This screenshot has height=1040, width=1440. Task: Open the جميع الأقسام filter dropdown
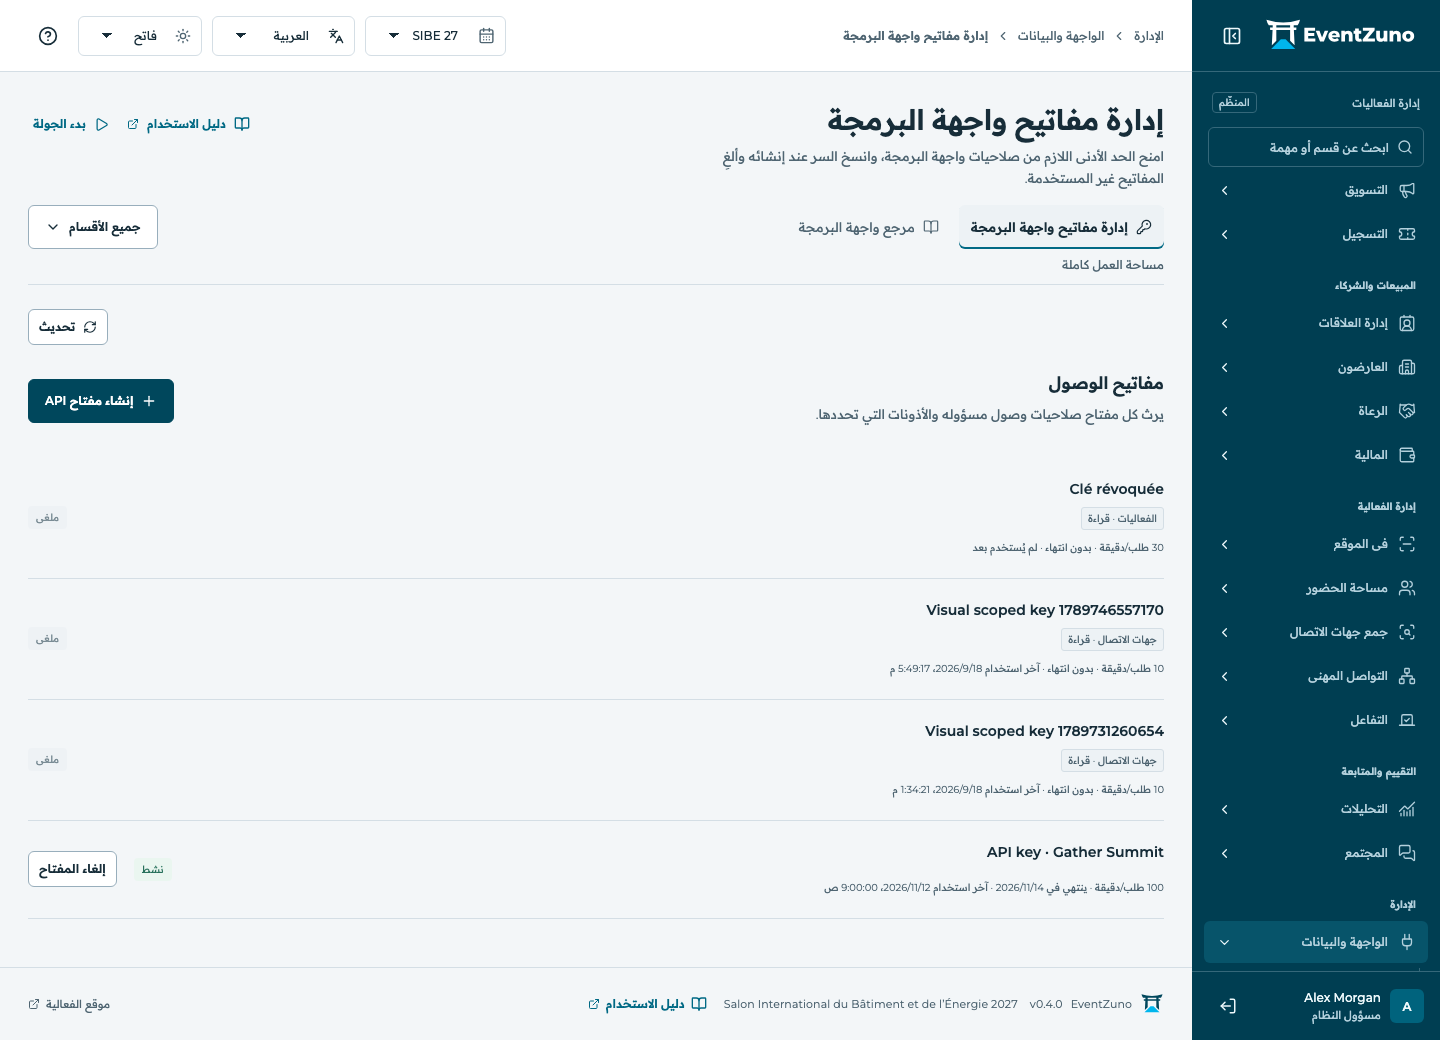pos(93,227)
